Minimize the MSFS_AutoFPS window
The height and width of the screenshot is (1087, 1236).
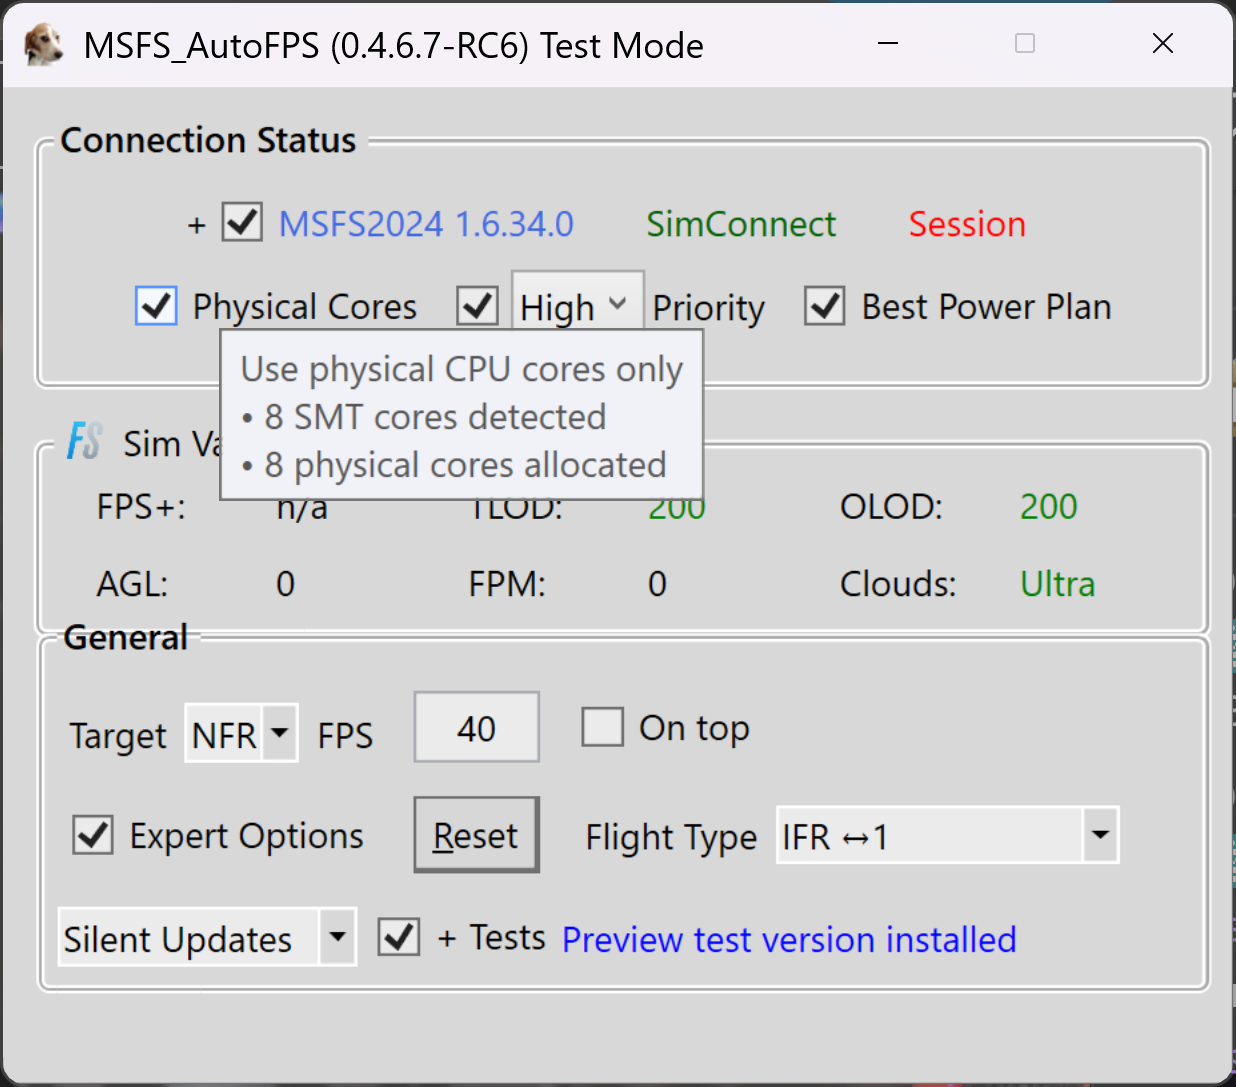tap(887, 44)
